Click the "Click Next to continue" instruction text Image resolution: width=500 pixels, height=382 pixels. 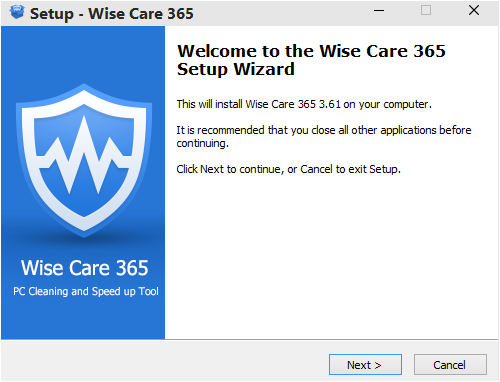pos(288,169)
